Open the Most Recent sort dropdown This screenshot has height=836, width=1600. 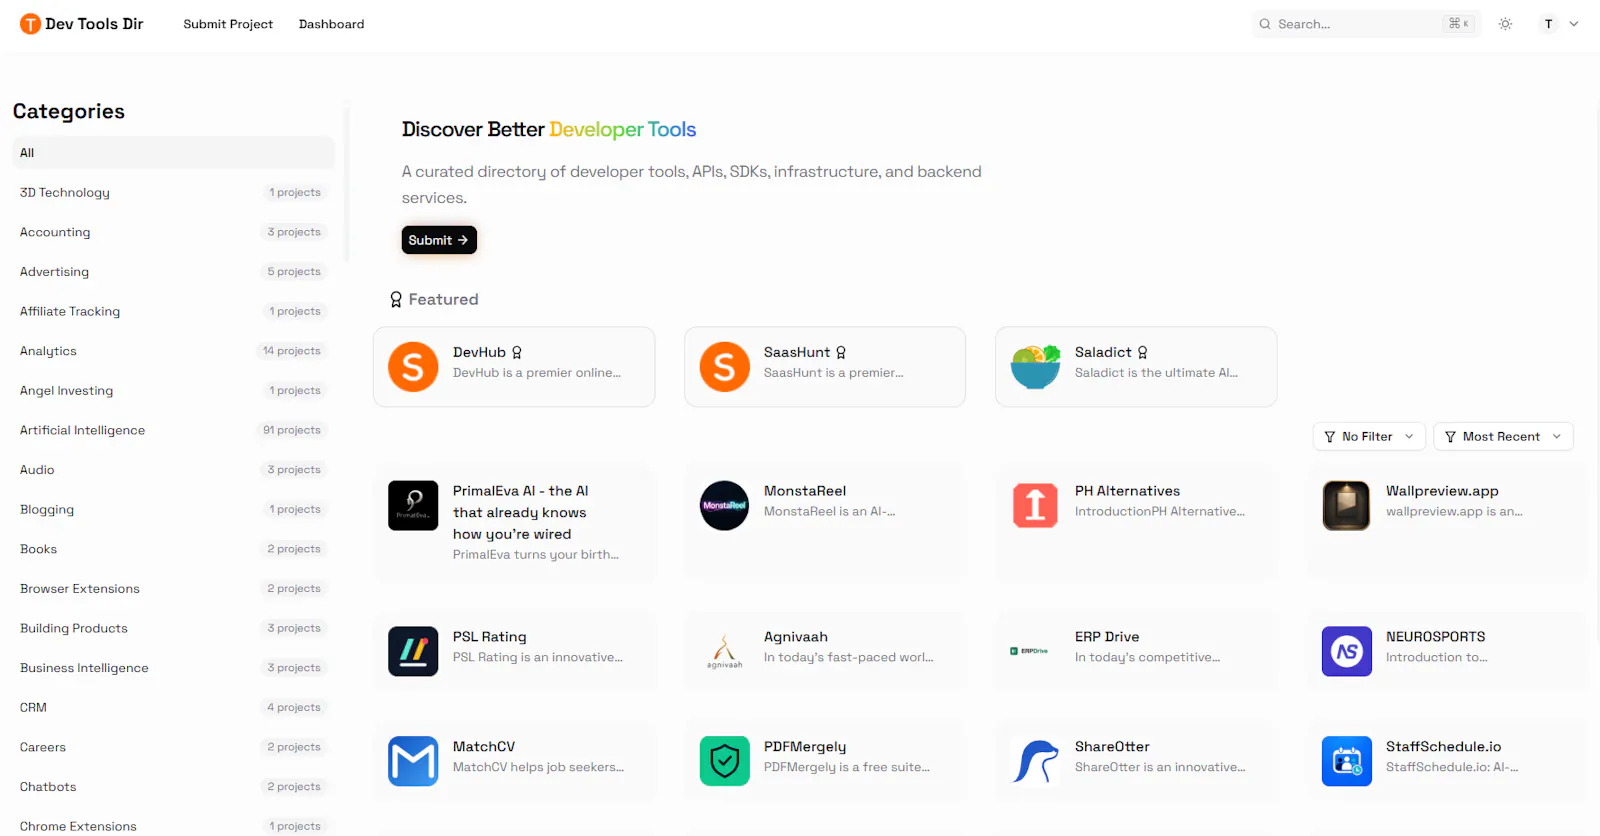click(1503, 436)
